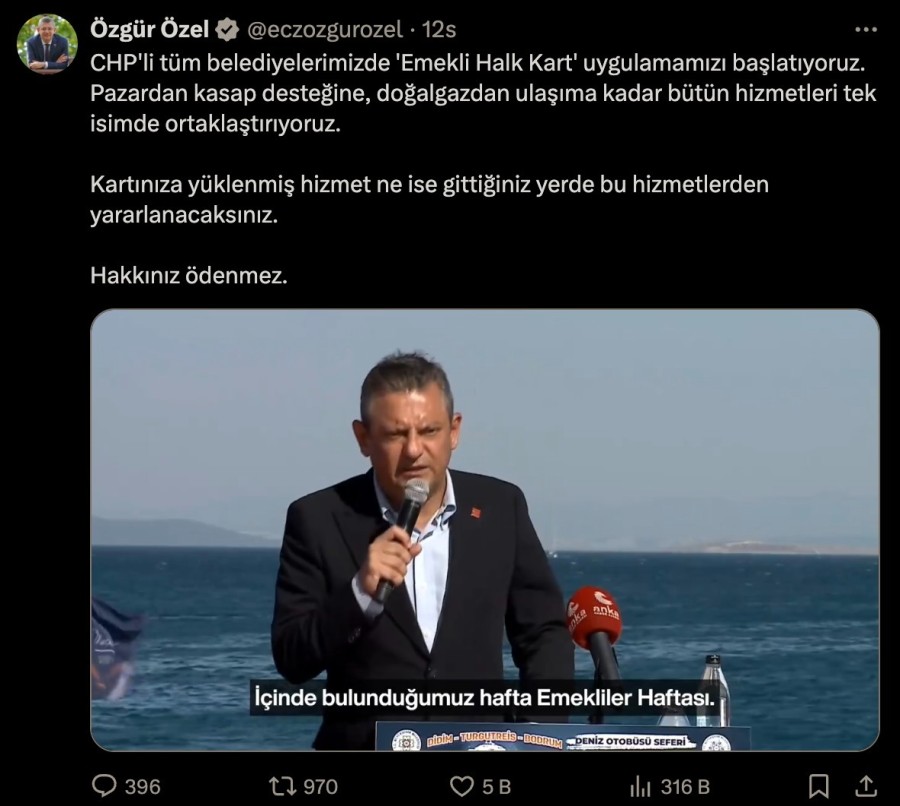Click the 'Hakkınız ödenmez.' text line
This screenshot has width=900, height=806.
coord(189,276)
